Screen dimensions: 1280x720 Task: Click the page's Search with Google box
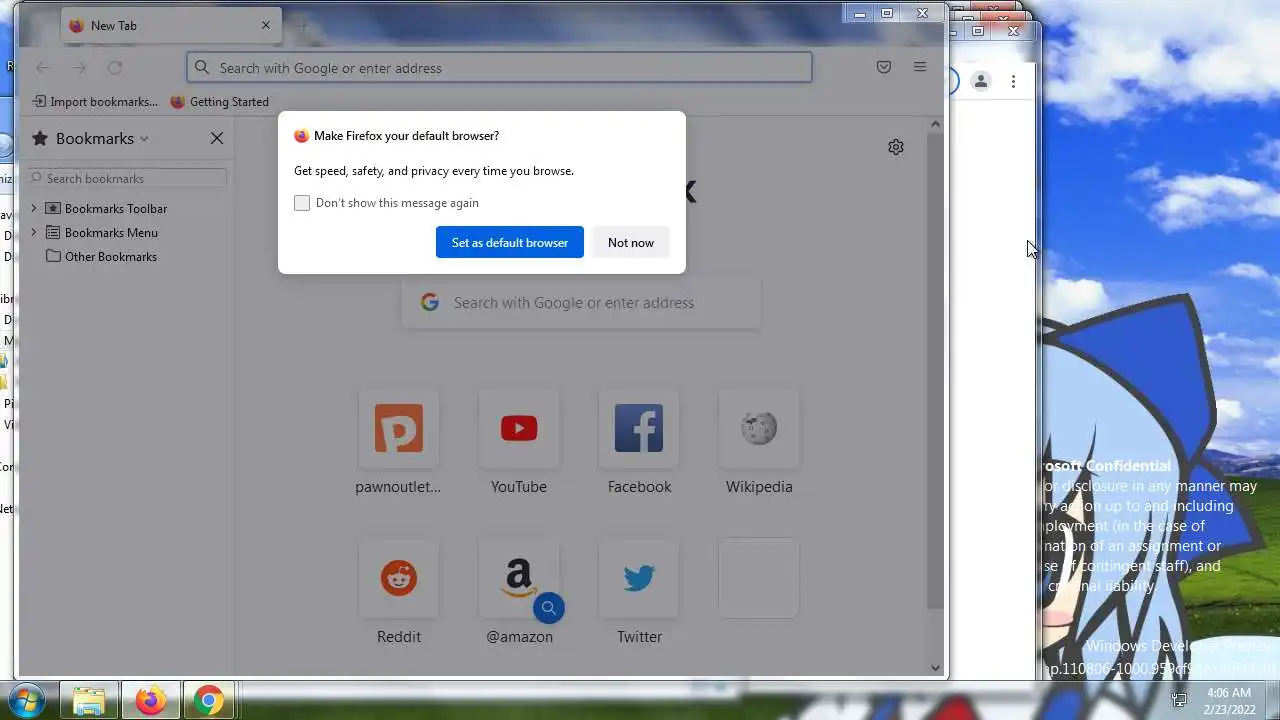tap(581, 302)
